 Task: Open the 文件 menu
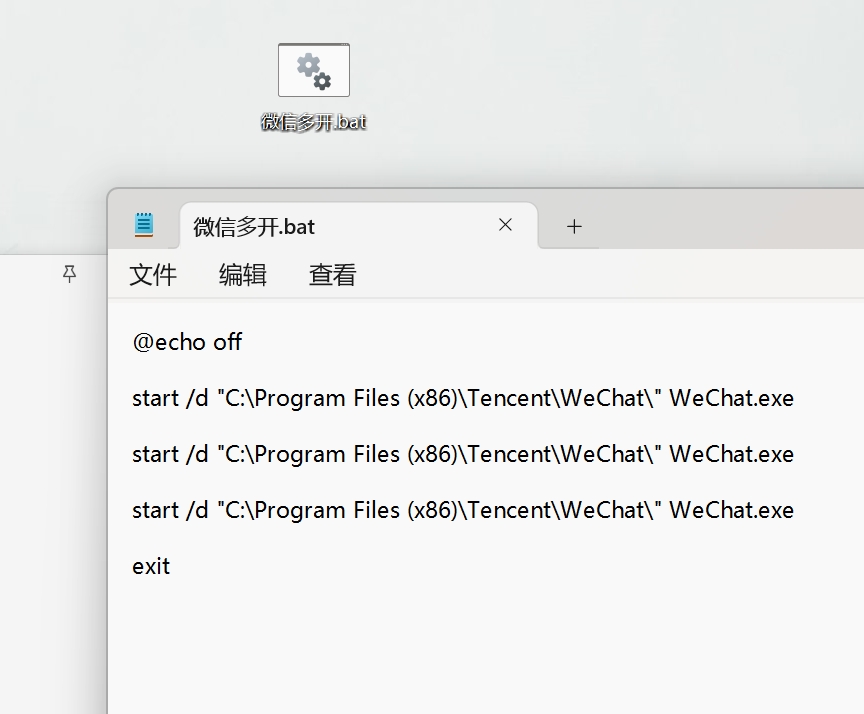(x=153, y=274)
